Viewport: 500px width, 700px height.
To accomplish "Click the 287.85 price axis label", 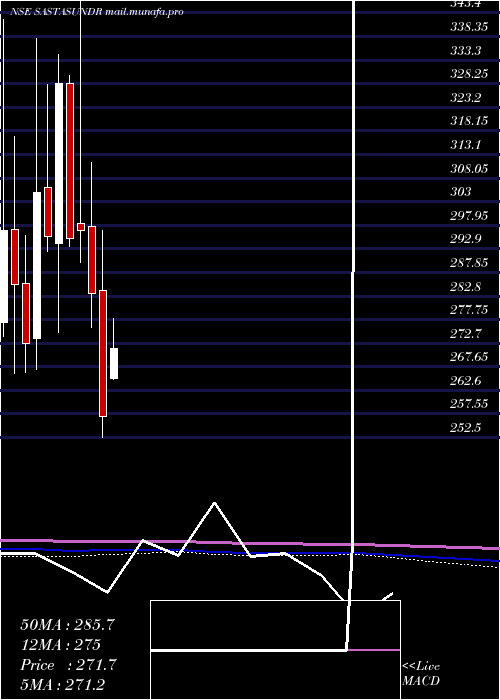I will click(x=469, y=262).
